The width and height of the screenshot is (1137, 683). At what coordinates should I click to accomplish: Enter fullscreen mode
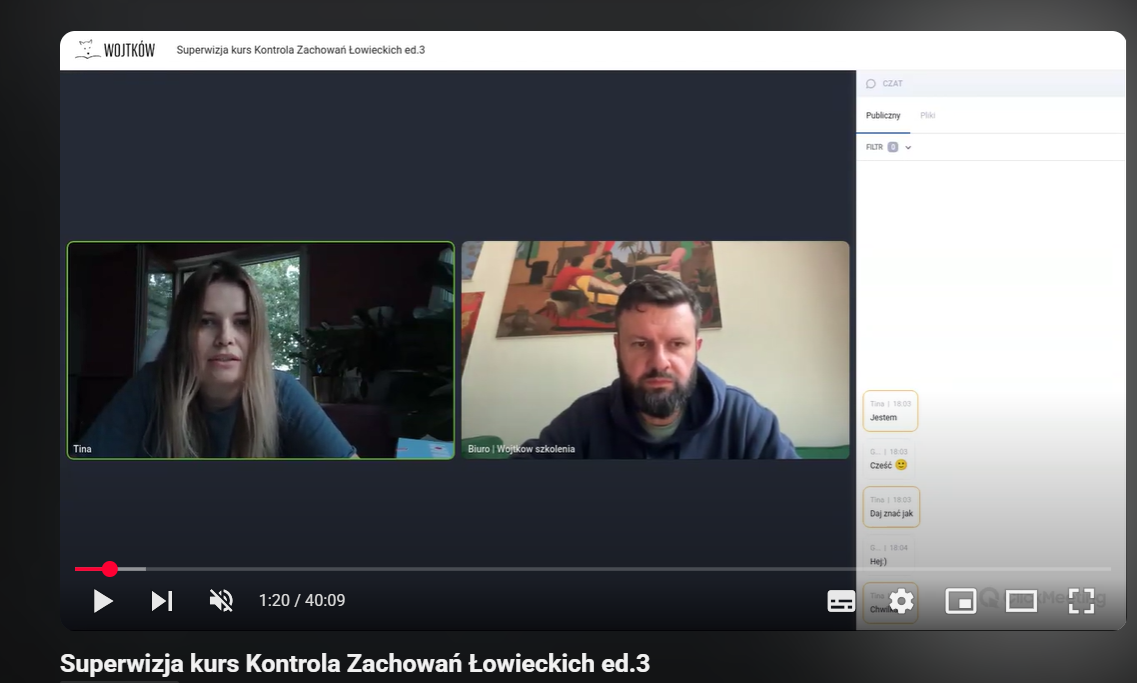point(1081,601)
